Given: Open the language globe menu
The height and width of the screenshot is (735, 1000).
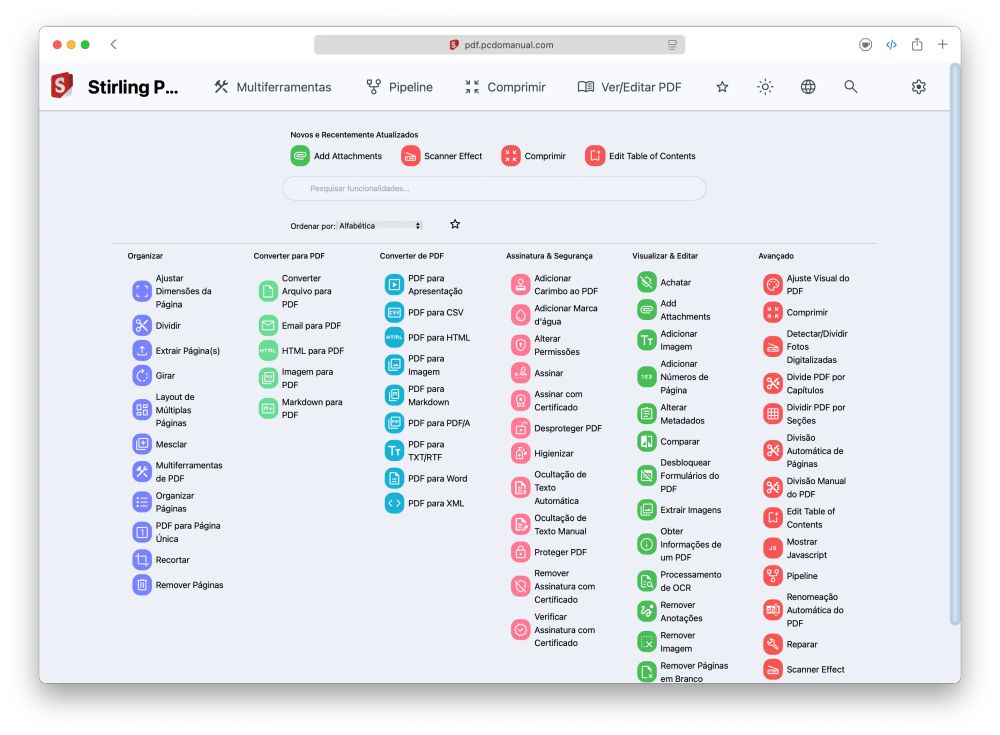Looking at the screenshot, I should point(808,87).
